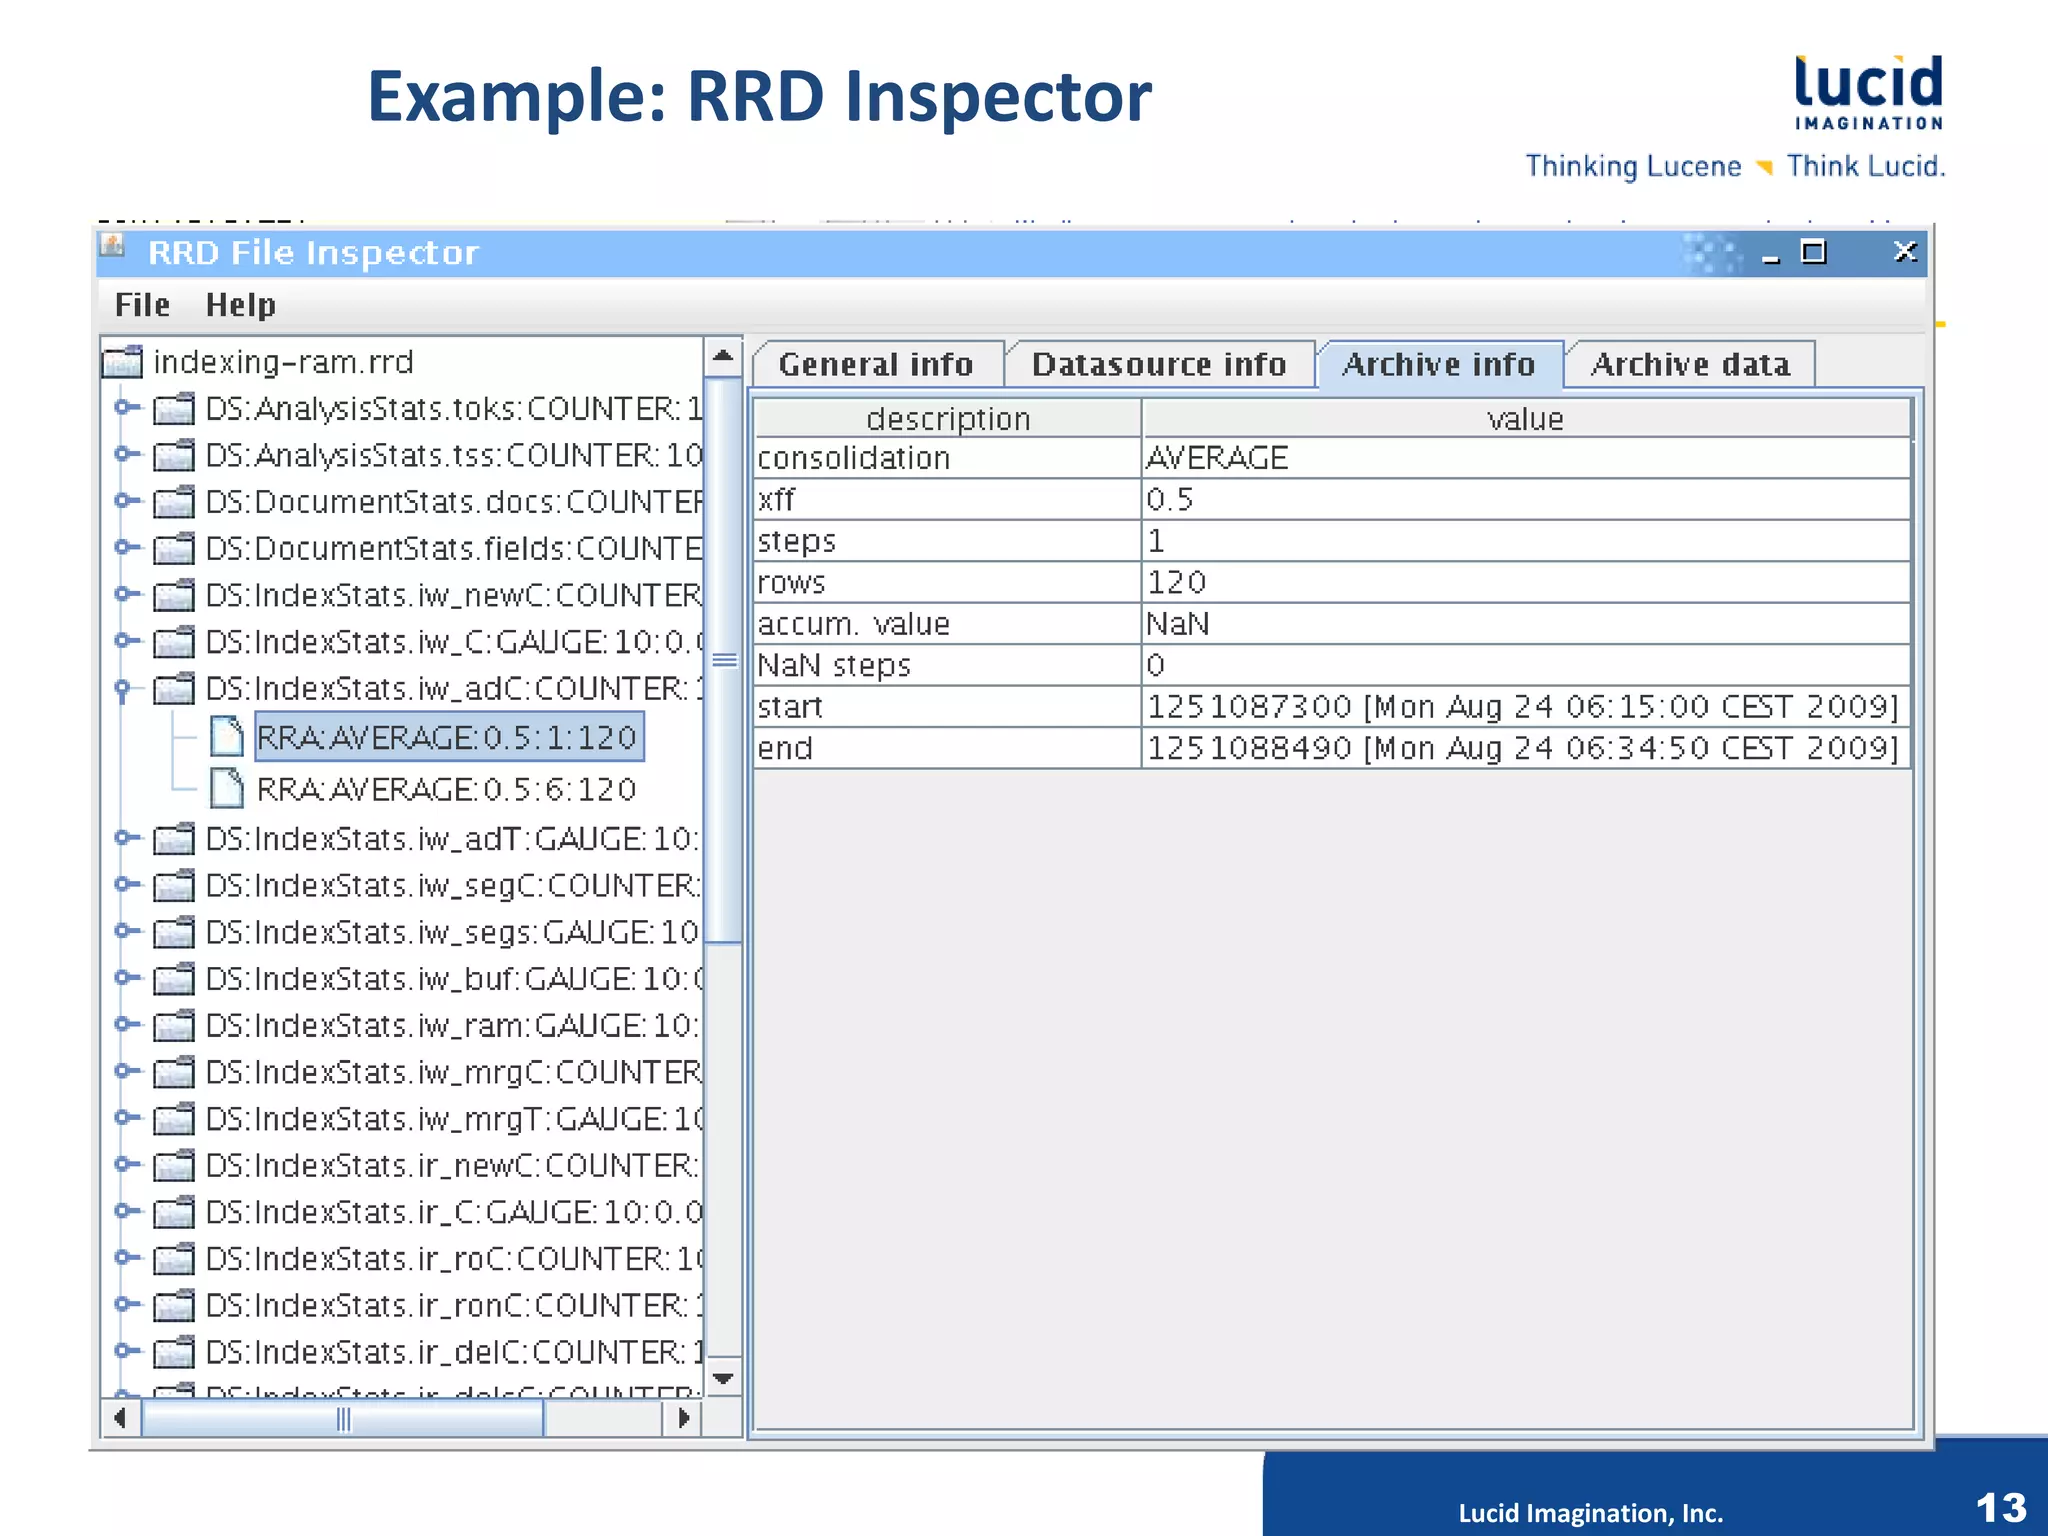Viewport: 2048px width, 1536px height.
Task: Select the Archive info tab
Action: (1440, 364)
